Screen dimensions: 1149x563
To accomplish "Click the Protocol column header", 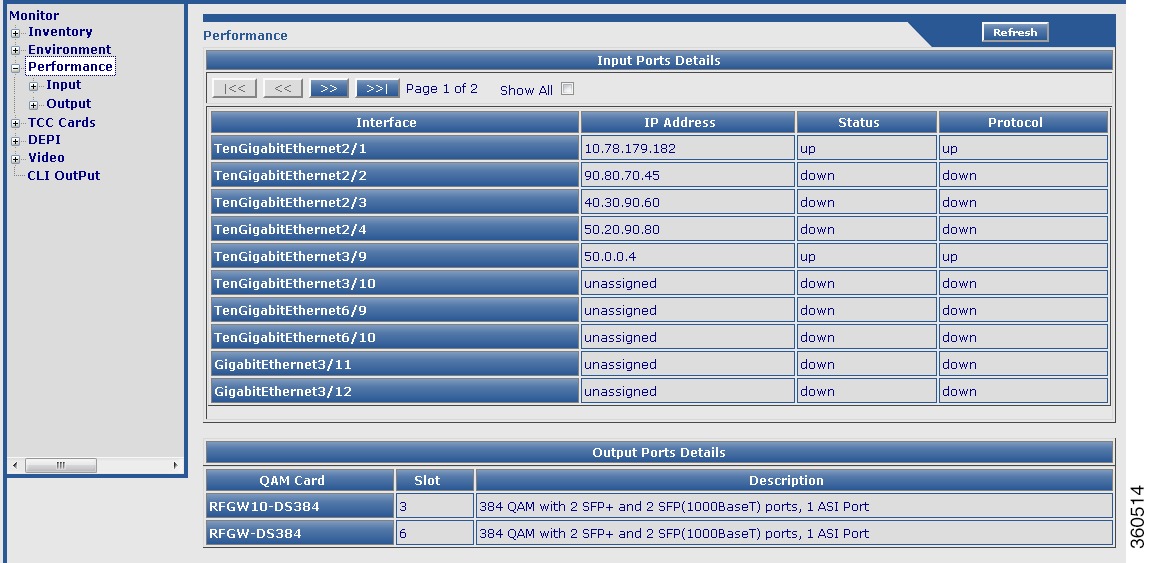I will tap(1023, 122).
